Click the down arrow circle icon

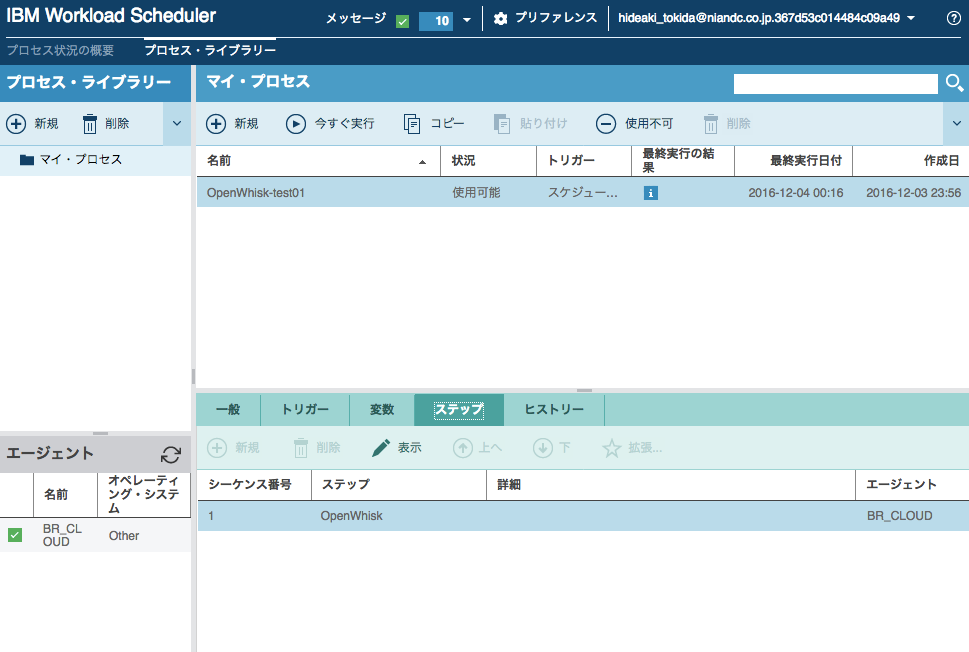(543, 447)
